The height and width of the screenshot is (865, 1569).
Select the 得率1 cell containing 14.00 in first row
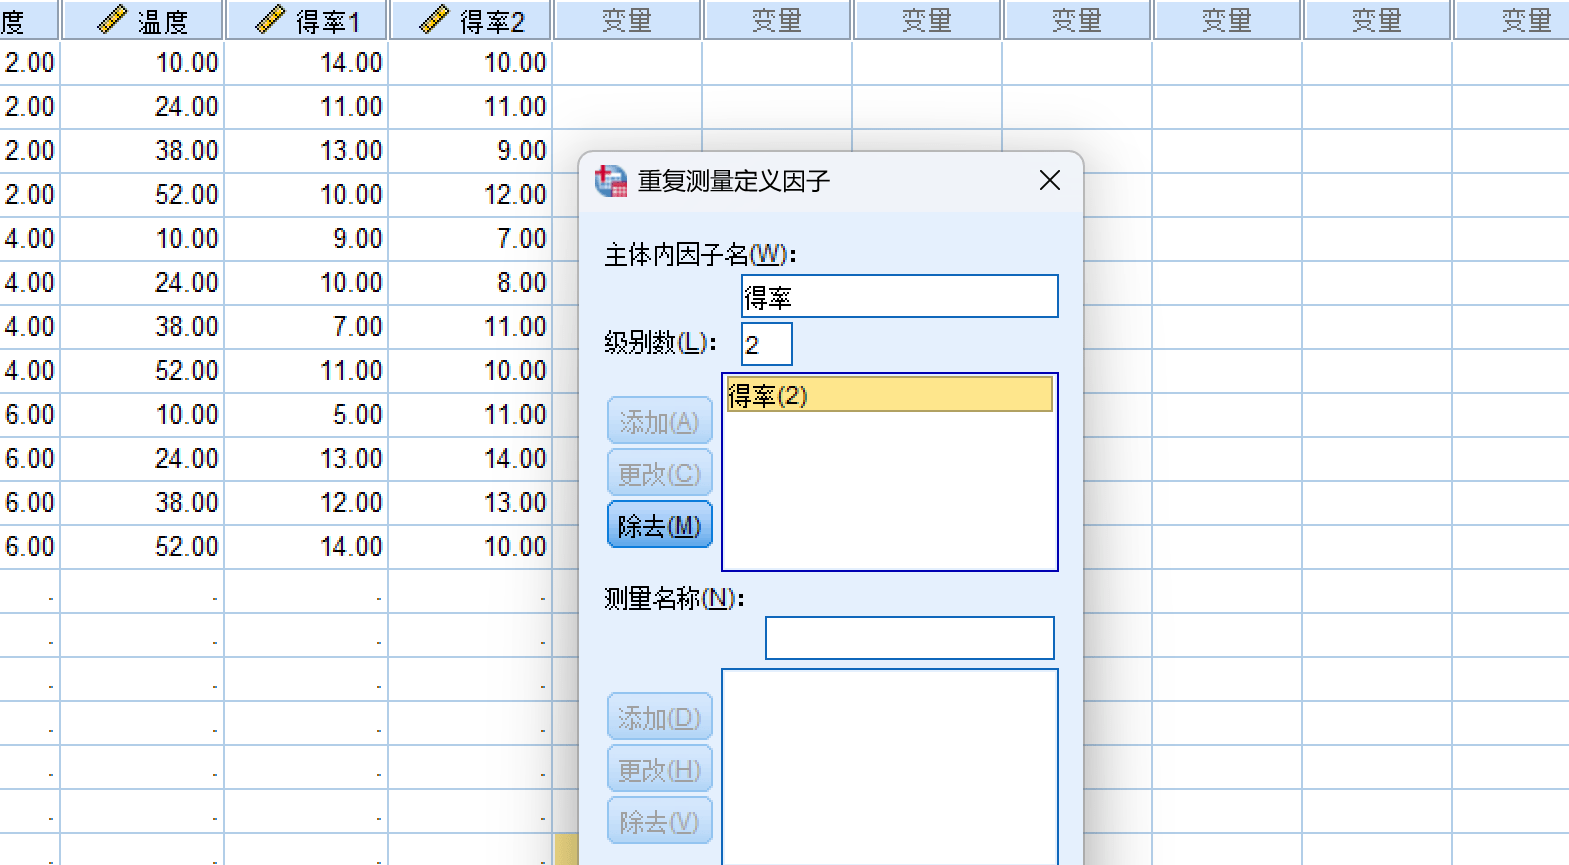click(307, 63)
